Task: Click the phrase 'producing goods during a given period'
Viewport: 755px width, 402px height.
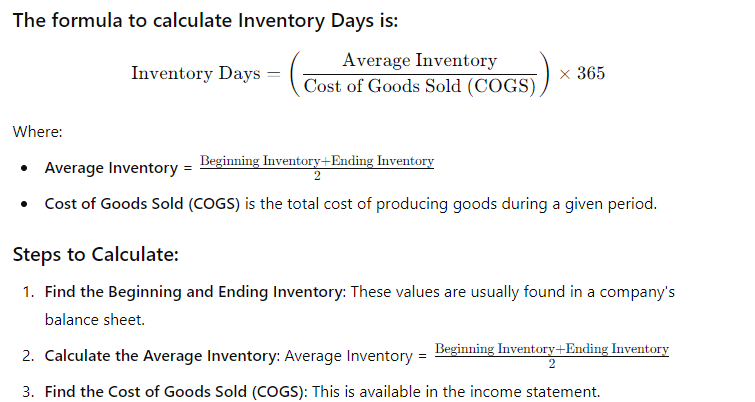Action: coord(516,204)
